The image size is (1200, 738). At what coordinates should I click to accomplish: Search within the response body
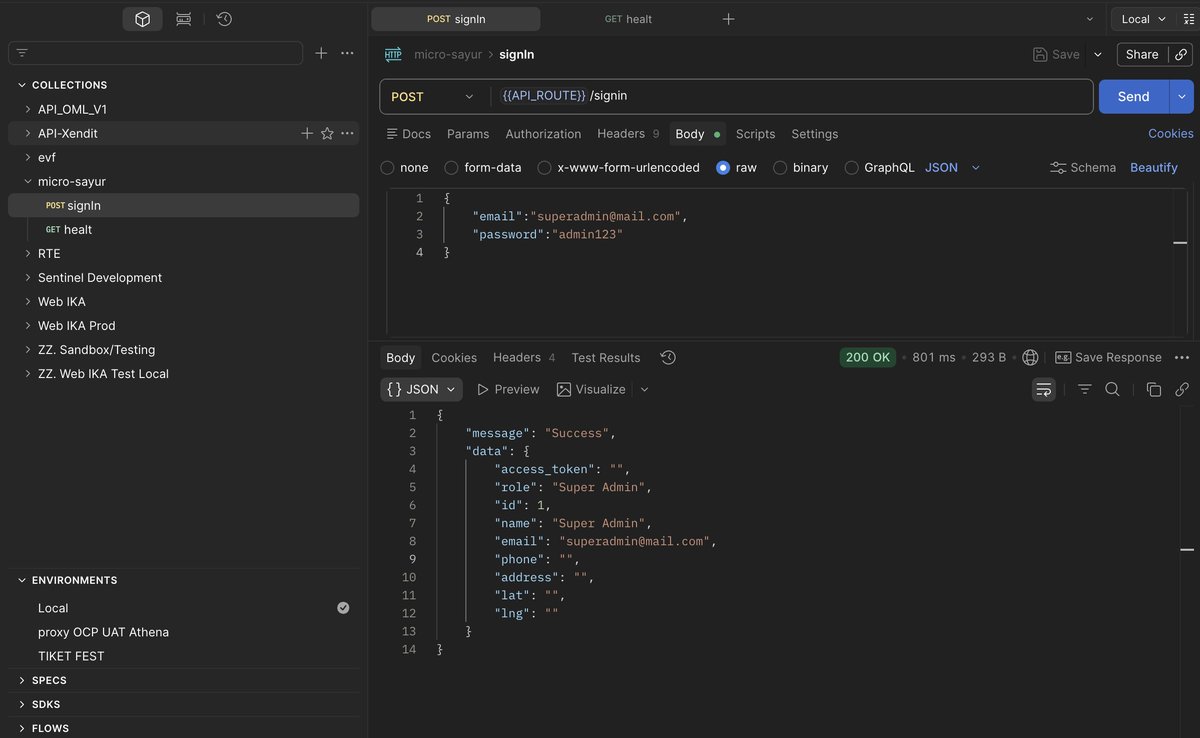pos(1112,389)
